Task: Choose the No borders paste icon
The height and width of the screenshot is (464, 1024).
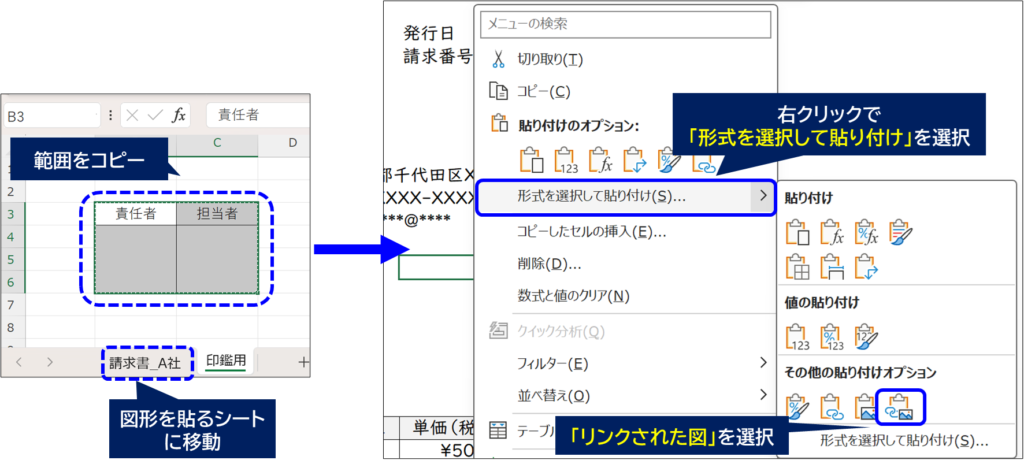Action: [x=797, y=267]
